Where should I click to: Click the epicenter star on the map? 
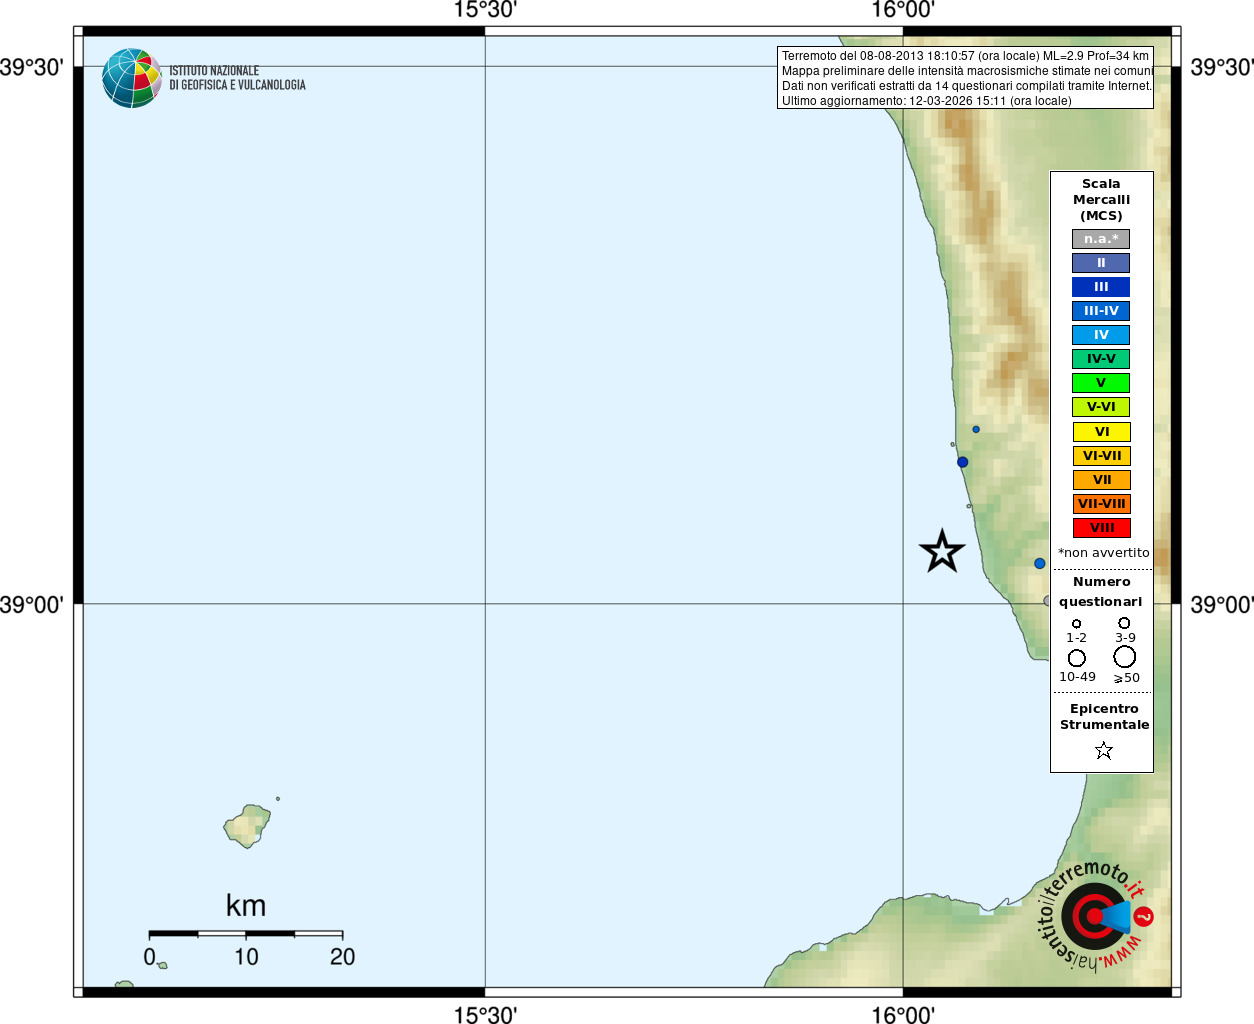(942, 551)
